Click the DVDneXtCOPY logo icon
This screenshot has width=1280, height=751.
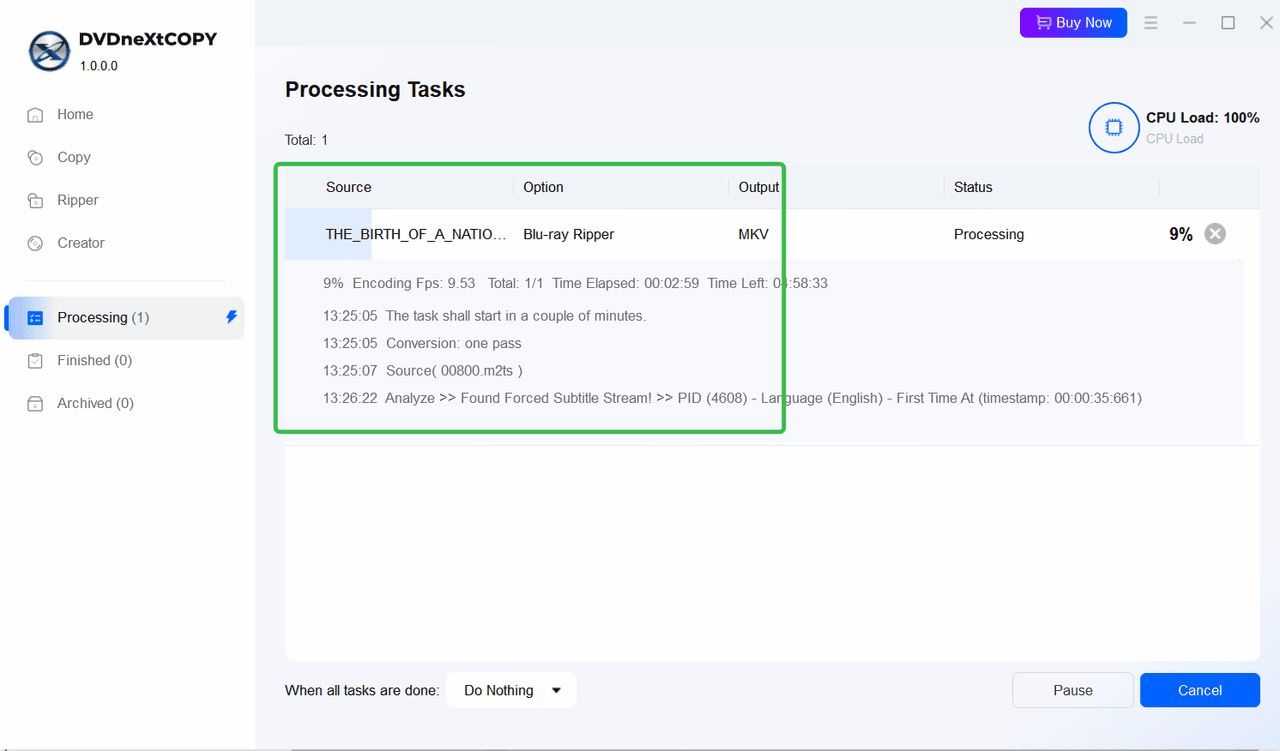(x=49, y=52)
